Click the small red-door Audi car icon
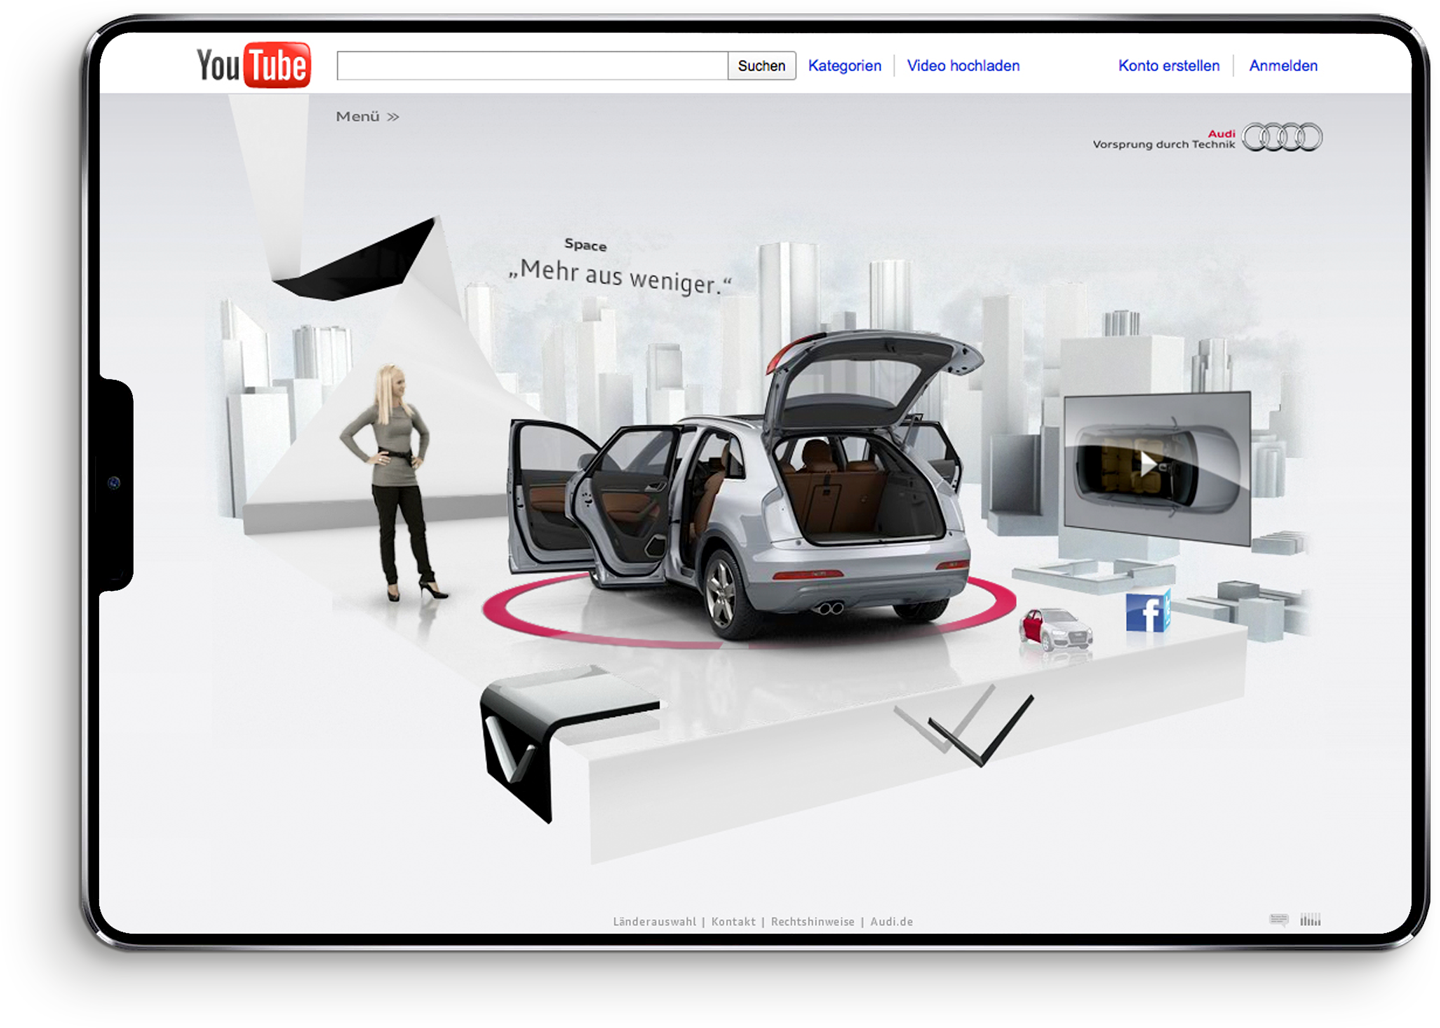 (x=1055, y=630)
